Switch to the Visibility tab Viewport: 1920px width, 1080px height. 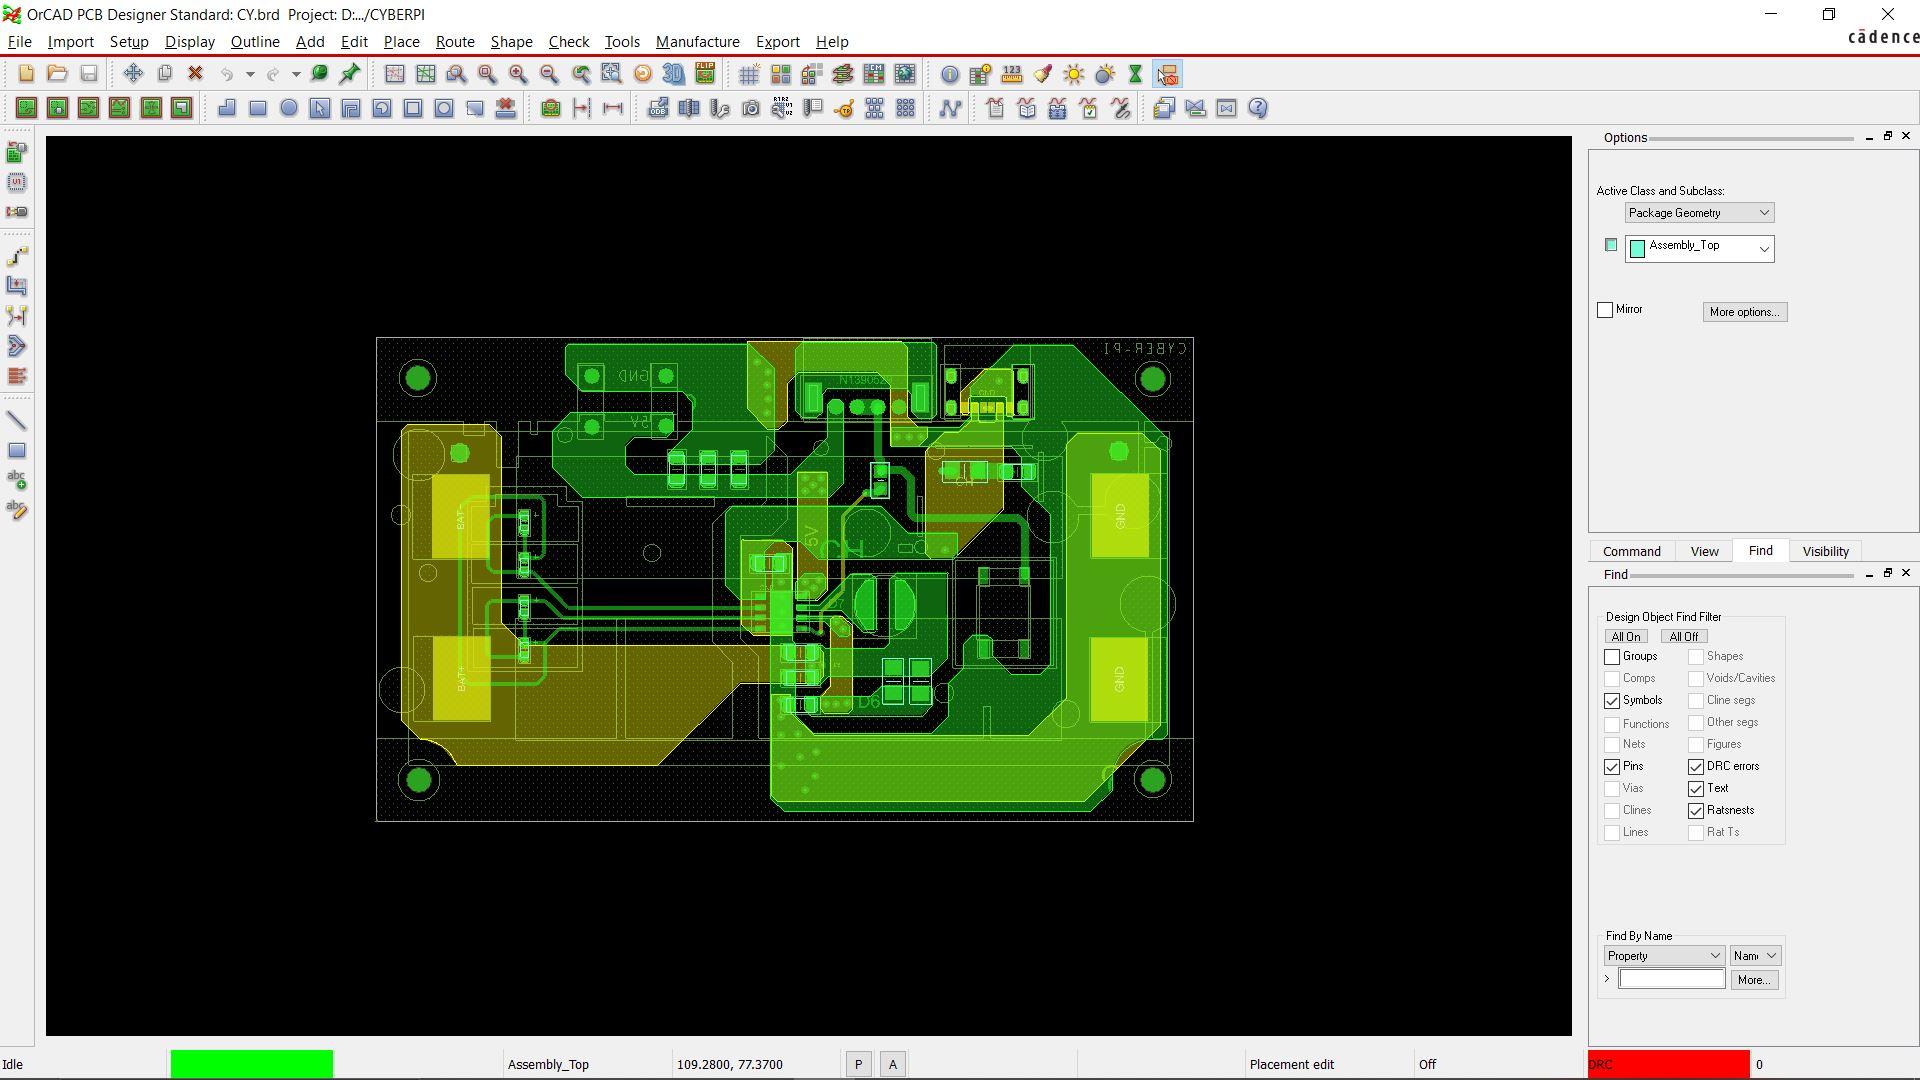coord(1825,552)
